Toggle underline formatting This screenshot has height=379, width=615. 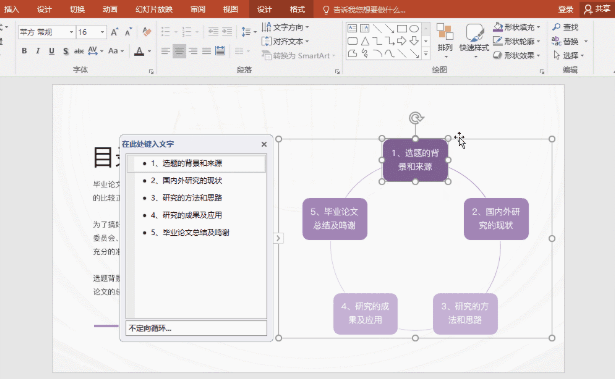51,51
